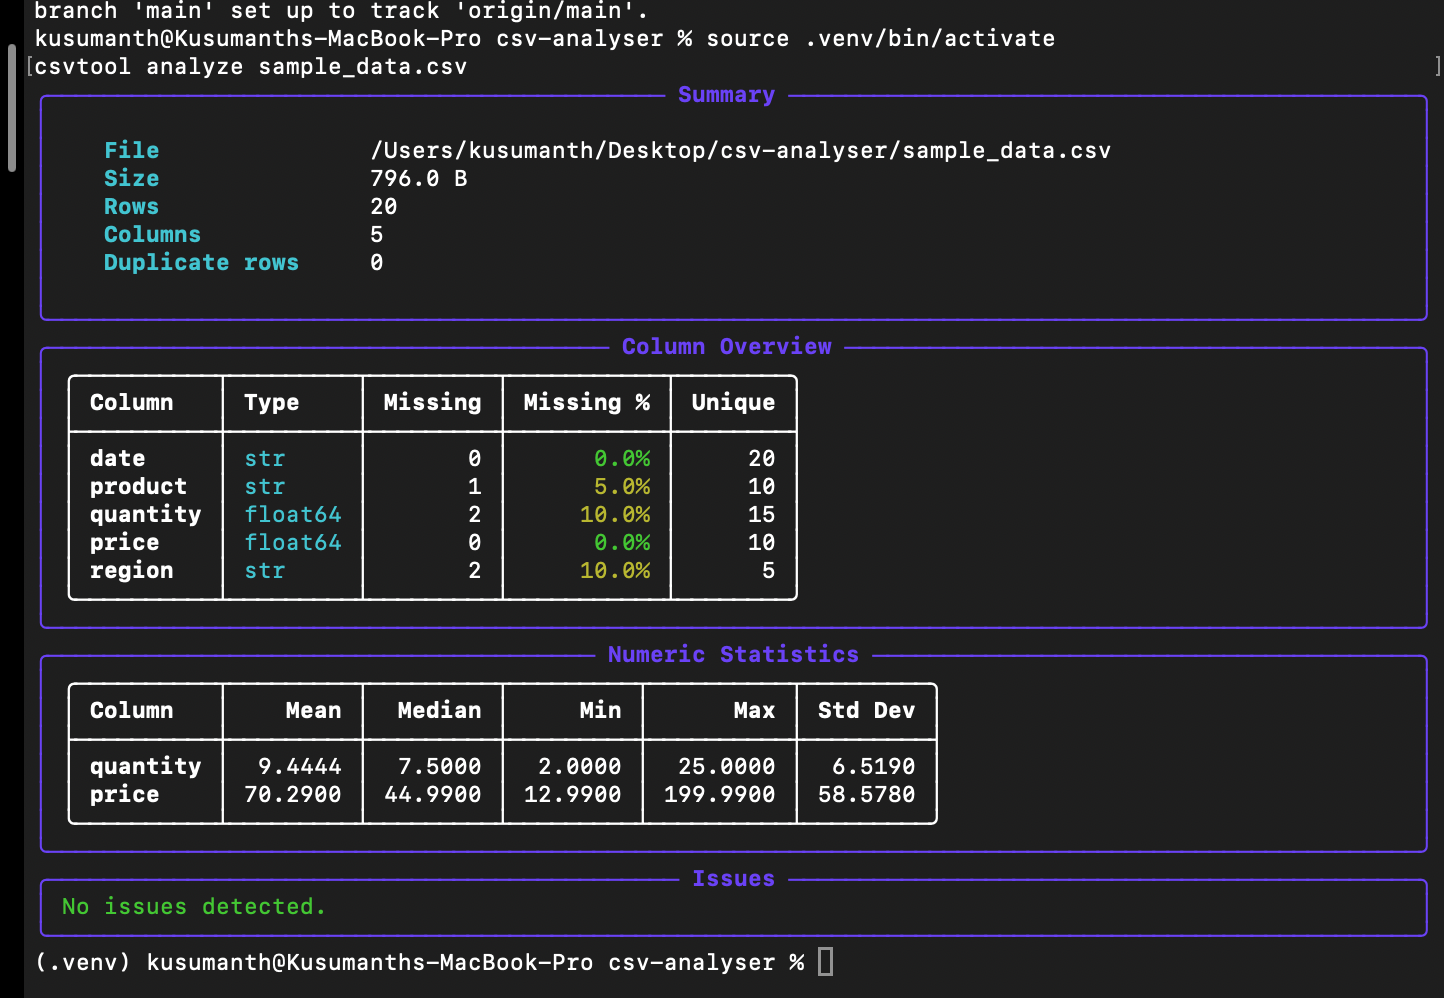Click the Unique count 5 for region
Screen dimensions: 1444x998
coord(769,571)
